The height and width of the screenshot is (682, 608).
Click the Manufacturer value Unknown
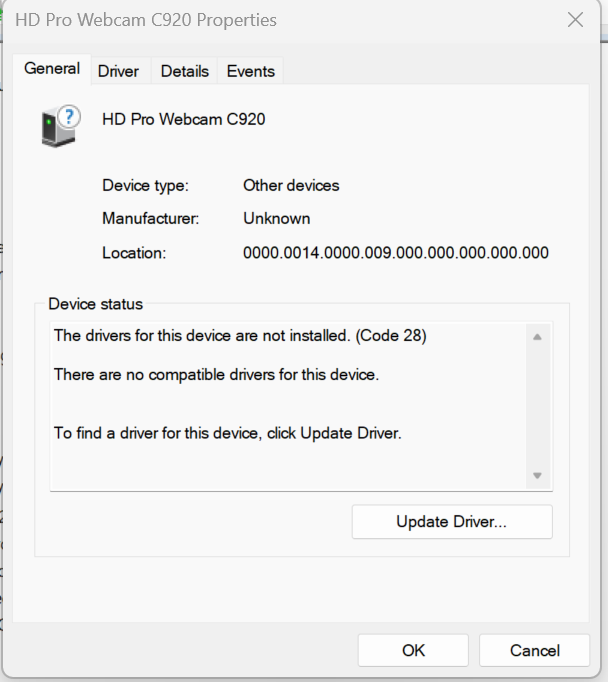277,218
